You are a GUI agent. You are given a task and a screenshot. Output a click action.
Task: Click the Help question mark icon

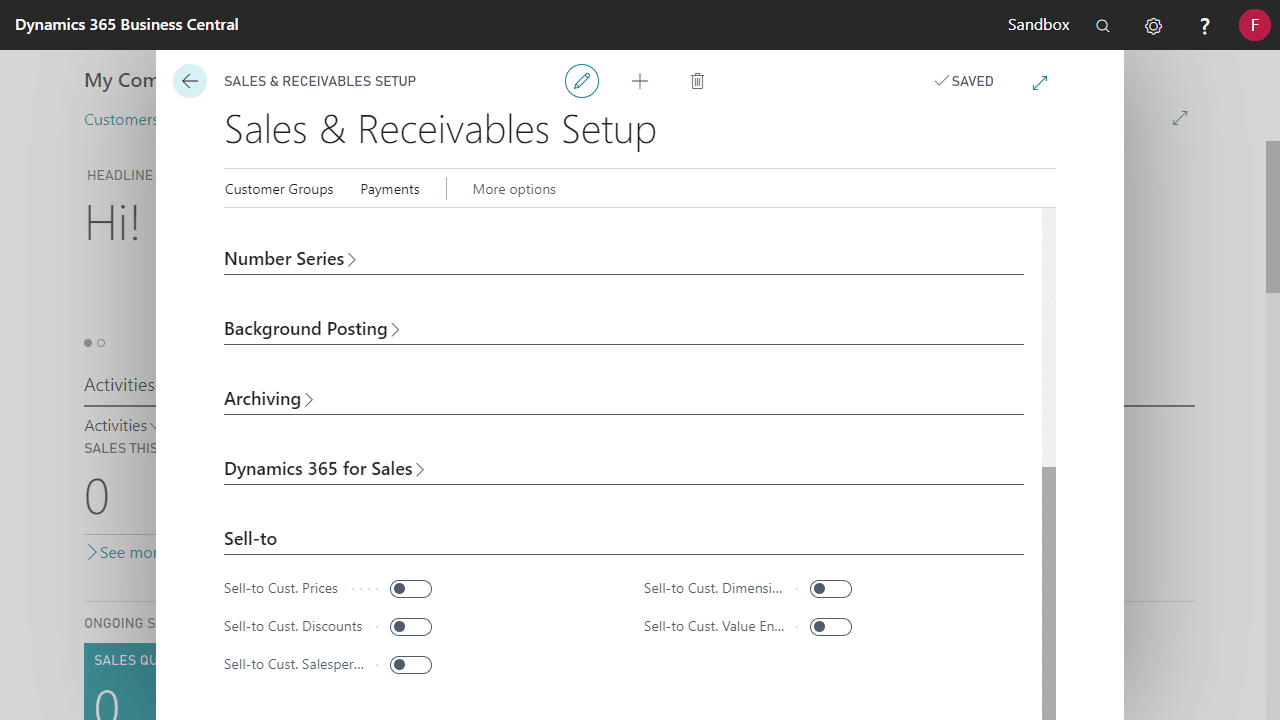tap(1205, 26)
